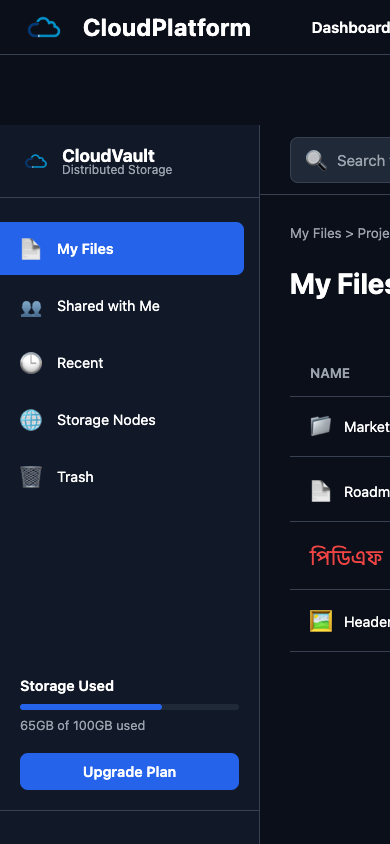390x844 pixels.
Task: Click the Shared with Me people icon
Action: click(31, 307)
